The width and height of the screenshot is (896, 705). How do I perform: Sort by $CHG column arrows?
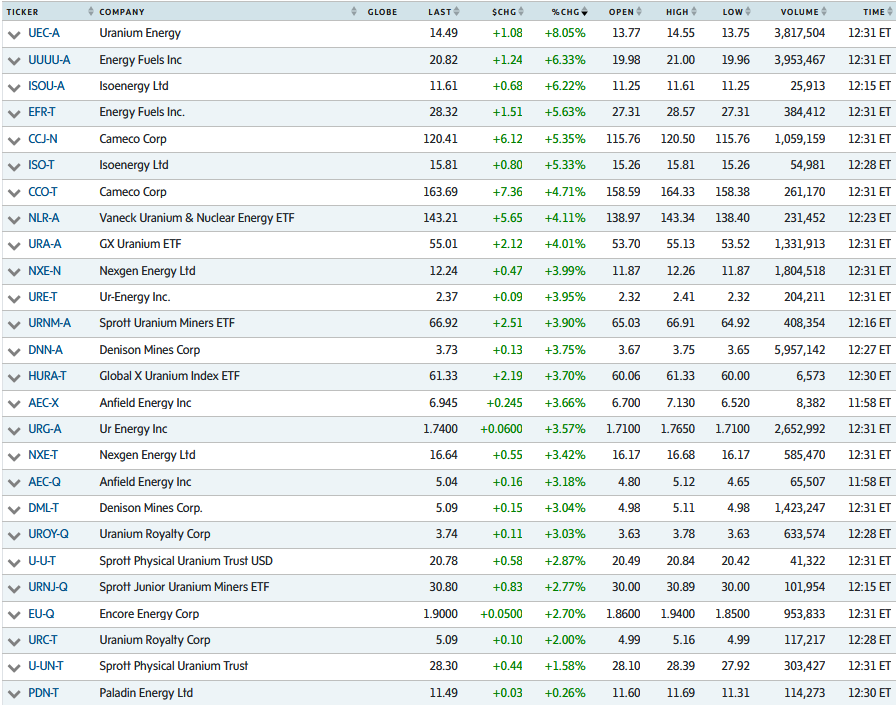coord(521,11)
